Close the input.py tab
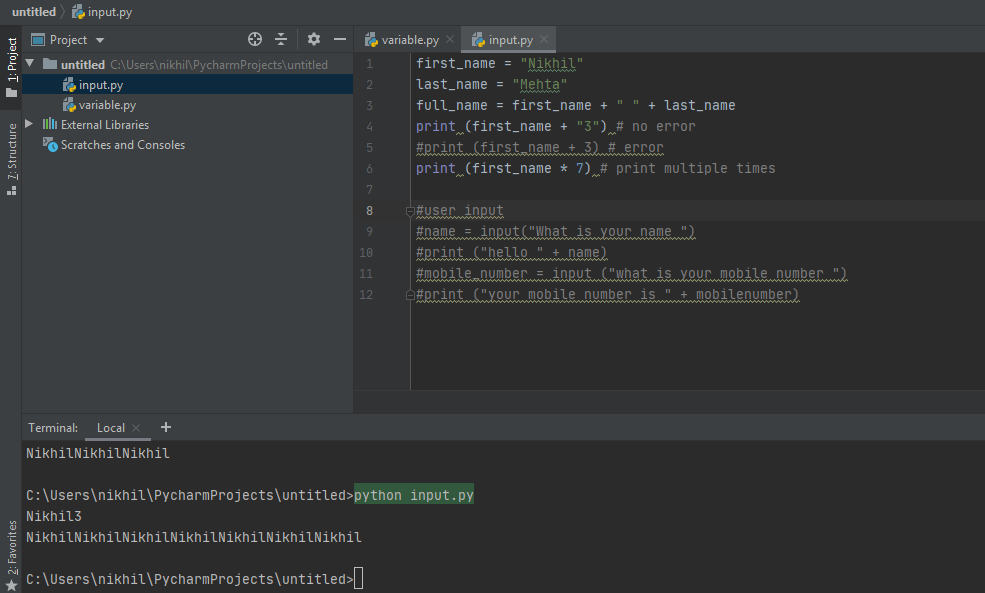This screenshot has height=593, width=985. tap(544, 39)
